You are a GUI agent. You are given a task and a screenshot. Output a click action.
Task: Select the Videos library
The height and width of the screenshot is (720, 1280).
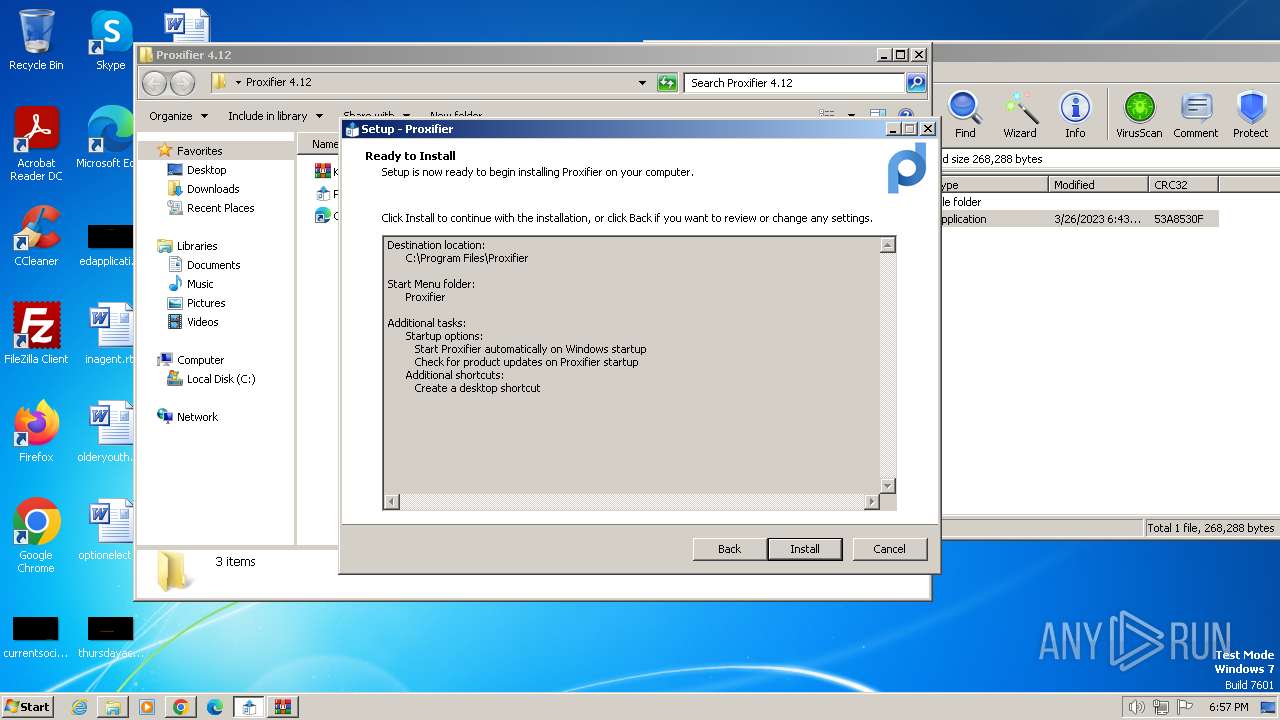coord(202,322)
